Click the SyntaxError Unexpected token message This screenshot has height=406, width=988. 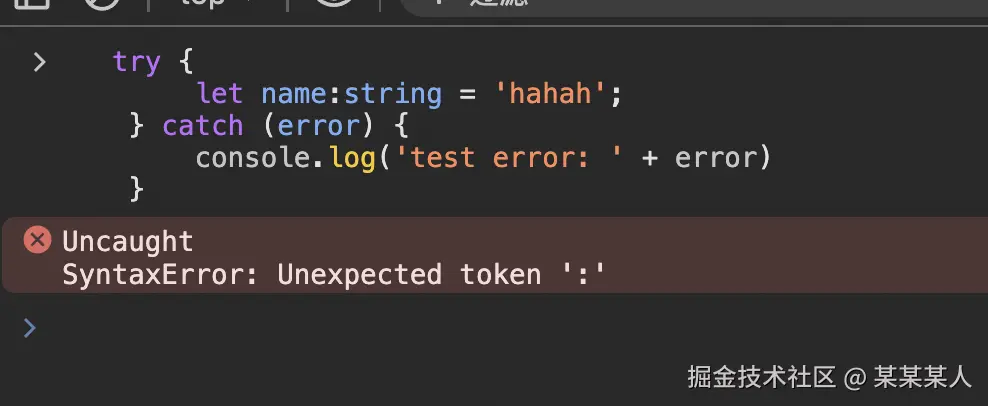(x=334, y=276)
